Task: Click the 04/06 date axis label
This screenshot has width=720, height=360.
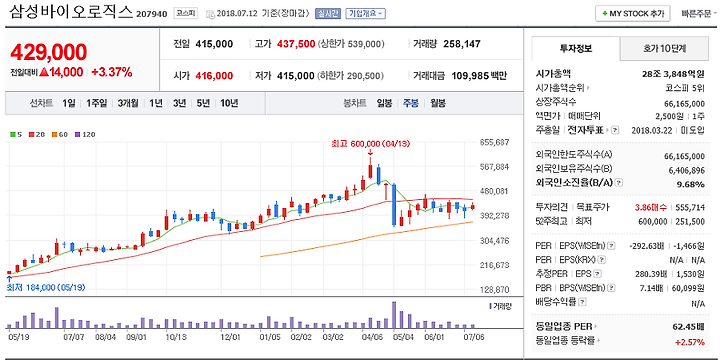Action: pos(371,337)
